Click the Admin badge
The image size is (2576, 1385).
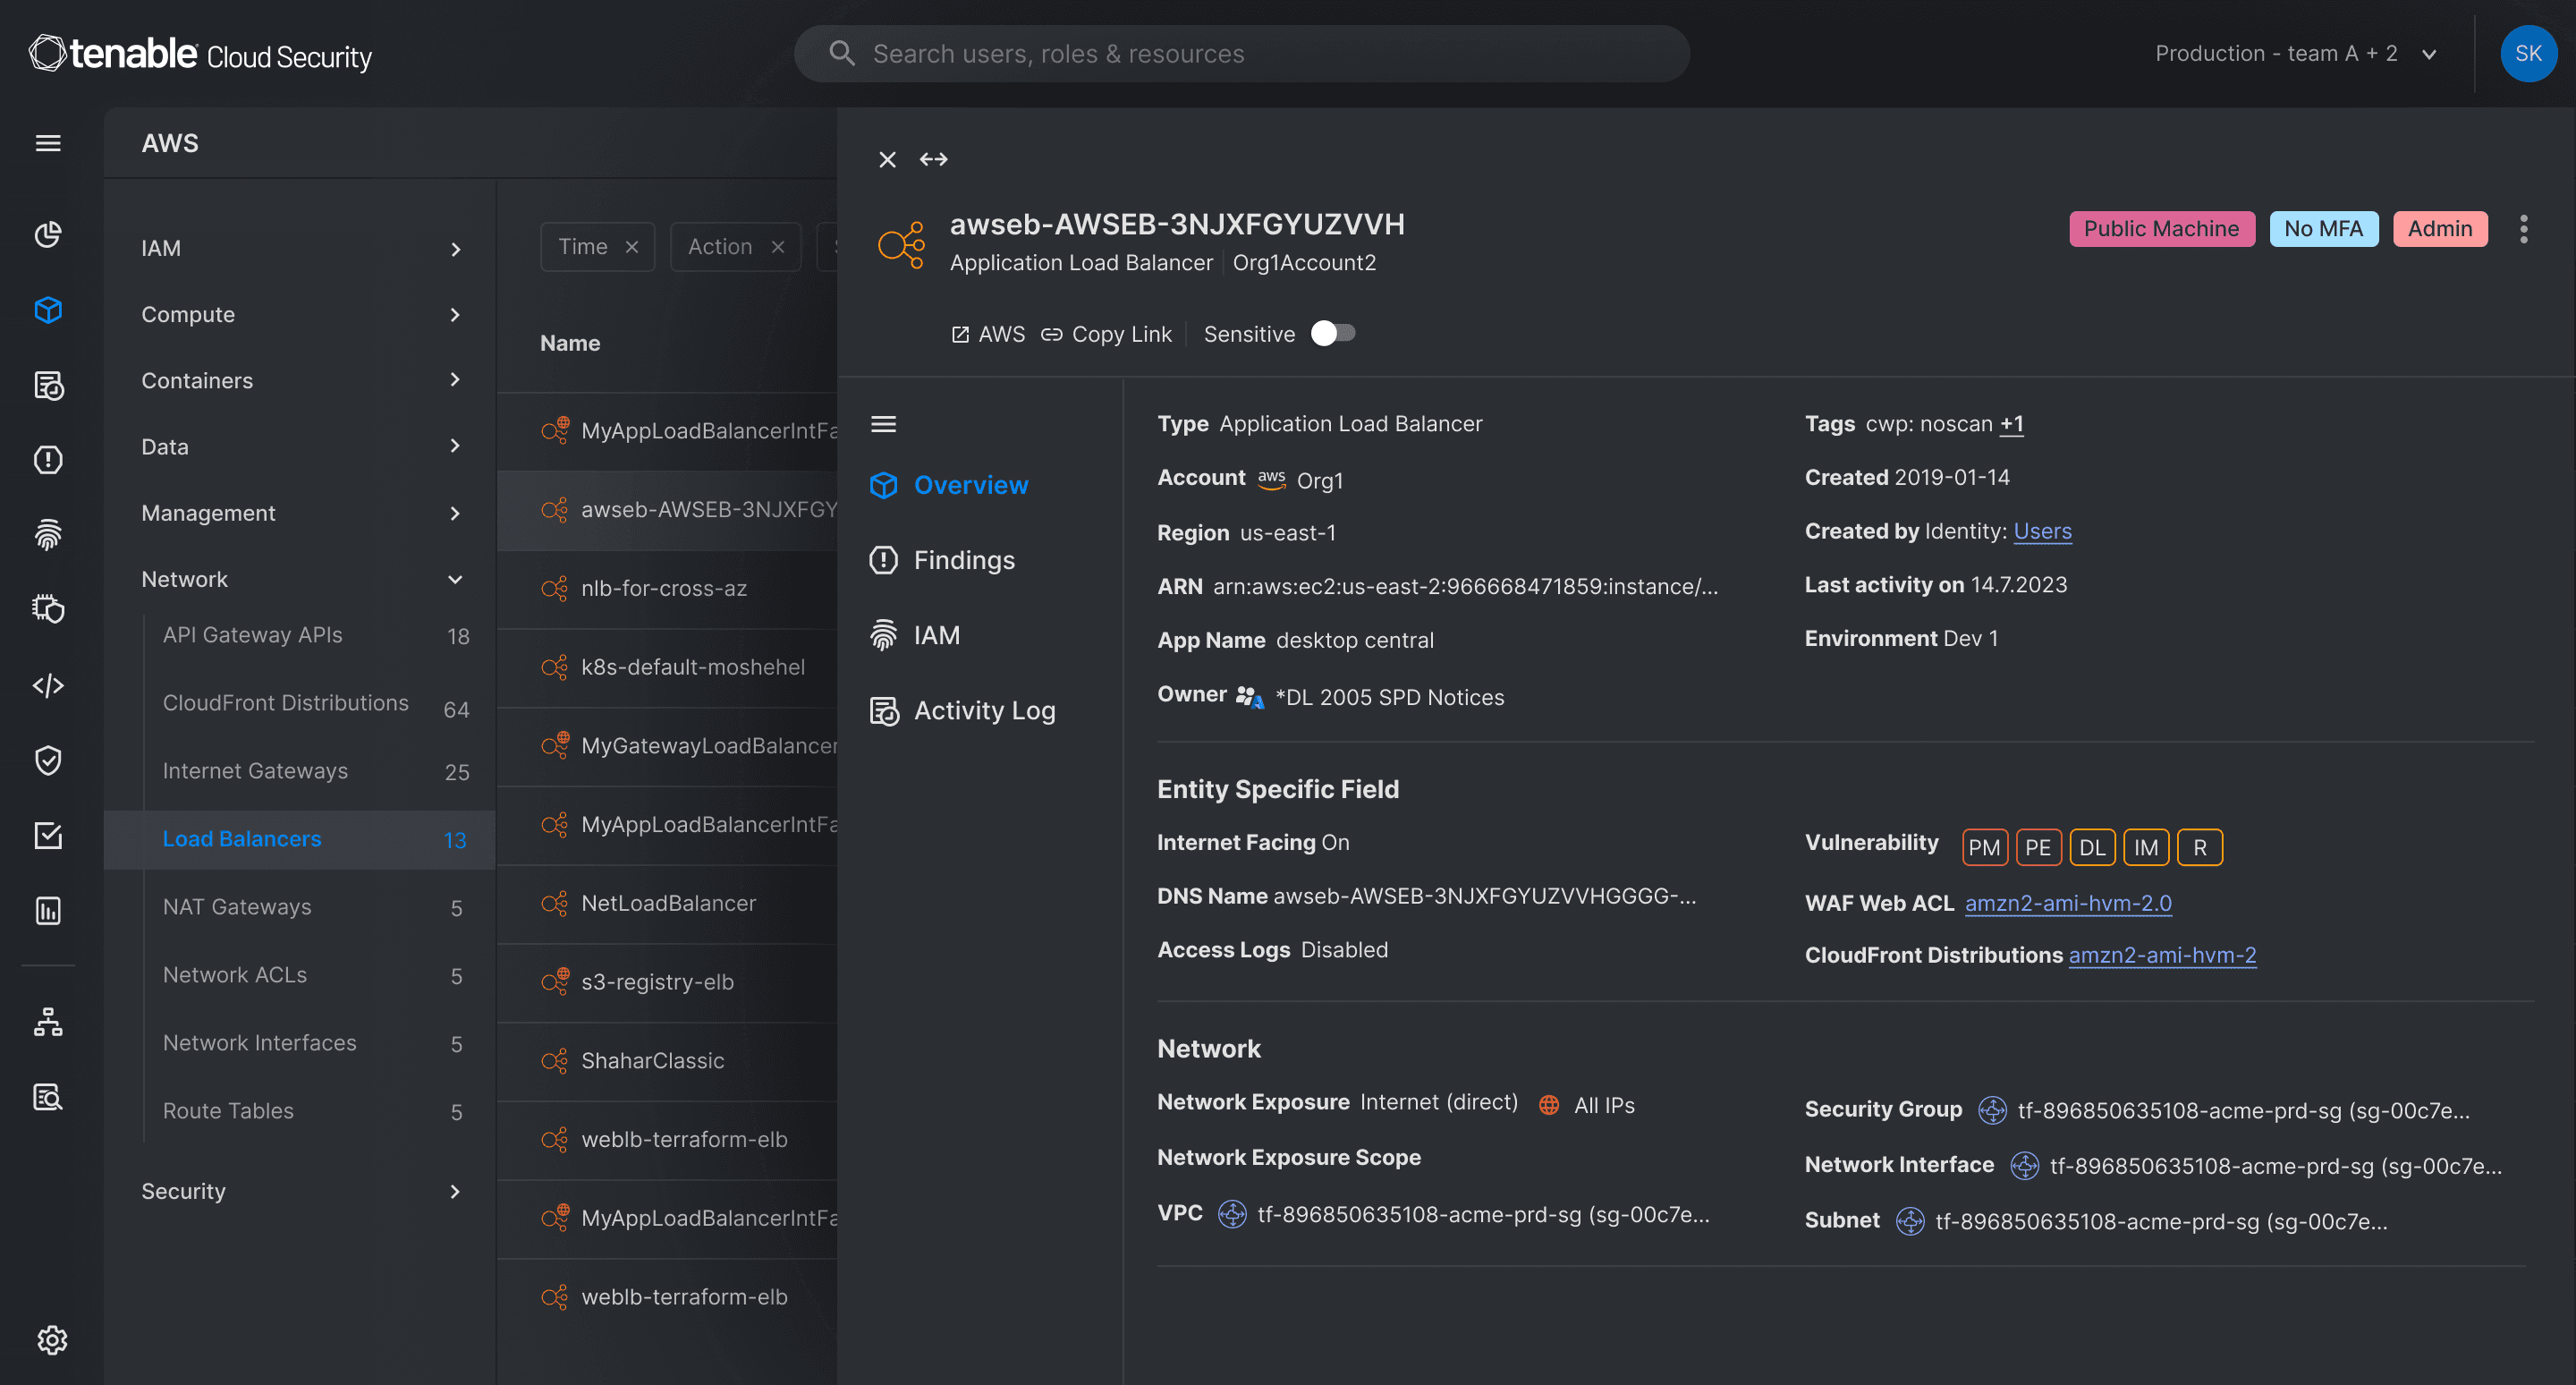pyautogui.click(x=2439, y=229)
